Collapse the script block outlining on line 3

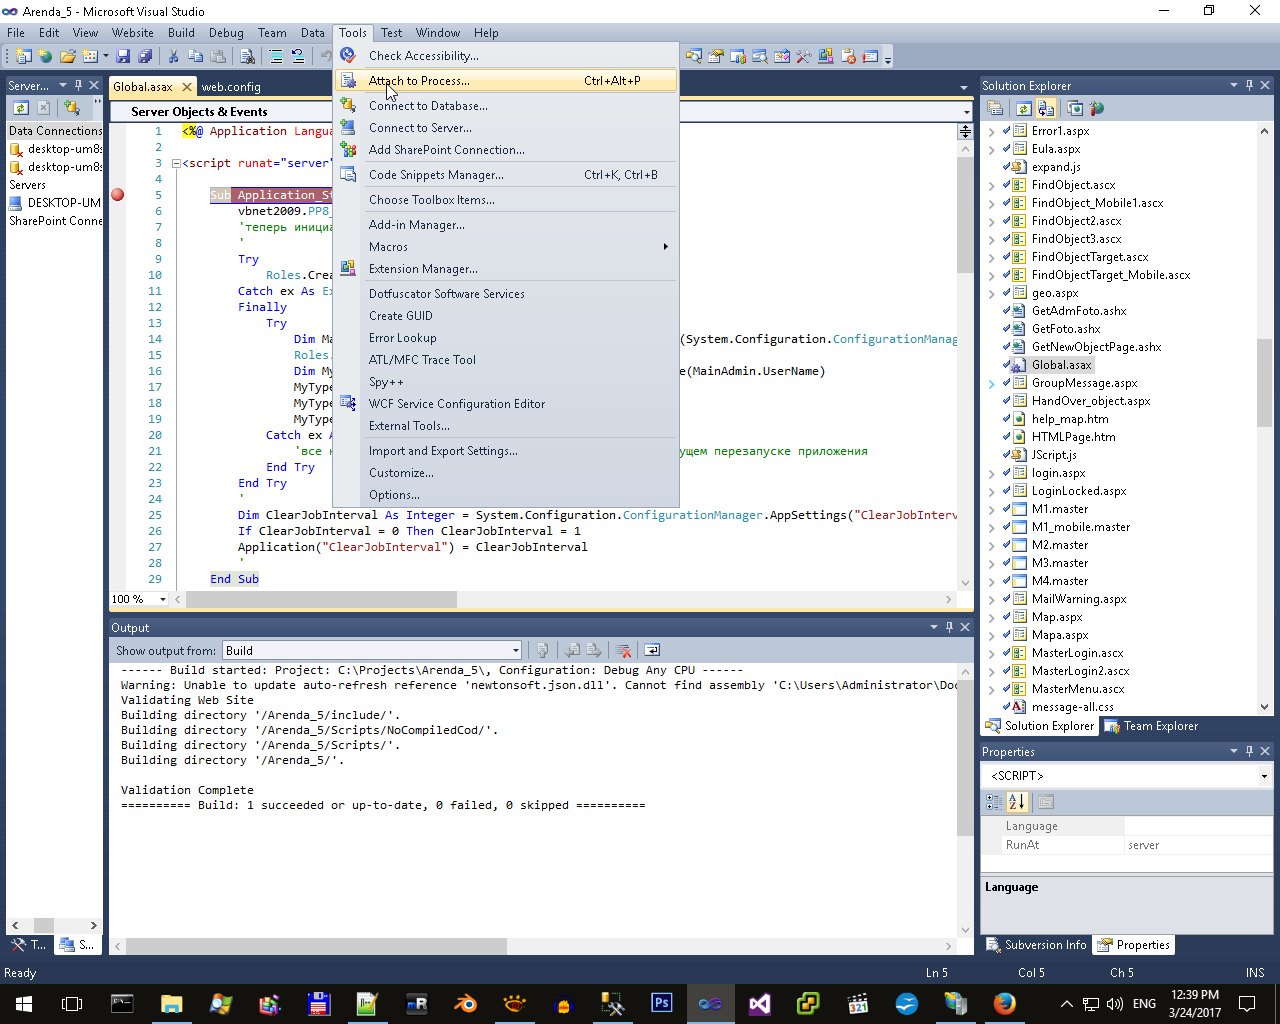pos(175,163)
